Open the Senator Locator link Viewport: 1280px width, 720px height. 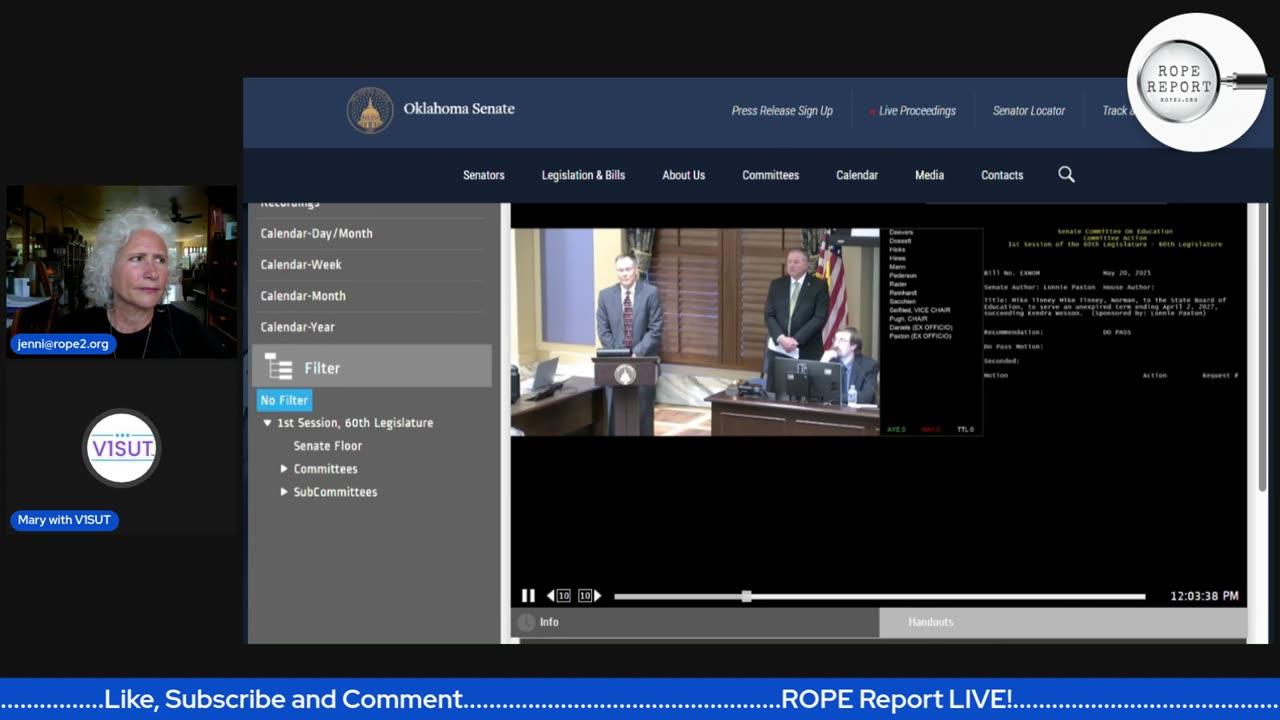pos(1029,111)
